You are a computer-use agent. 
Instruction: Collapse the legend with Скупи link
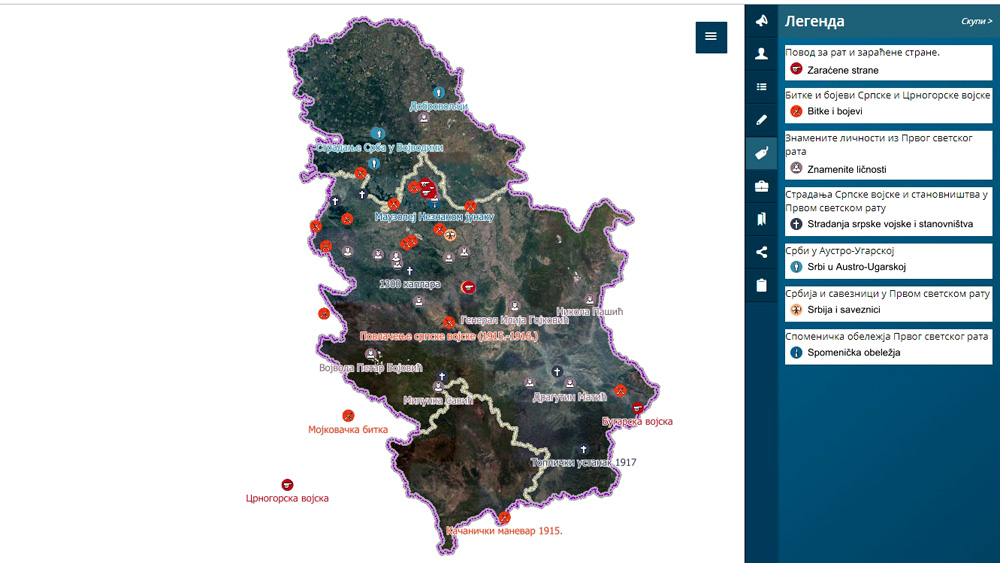(976, 21)
